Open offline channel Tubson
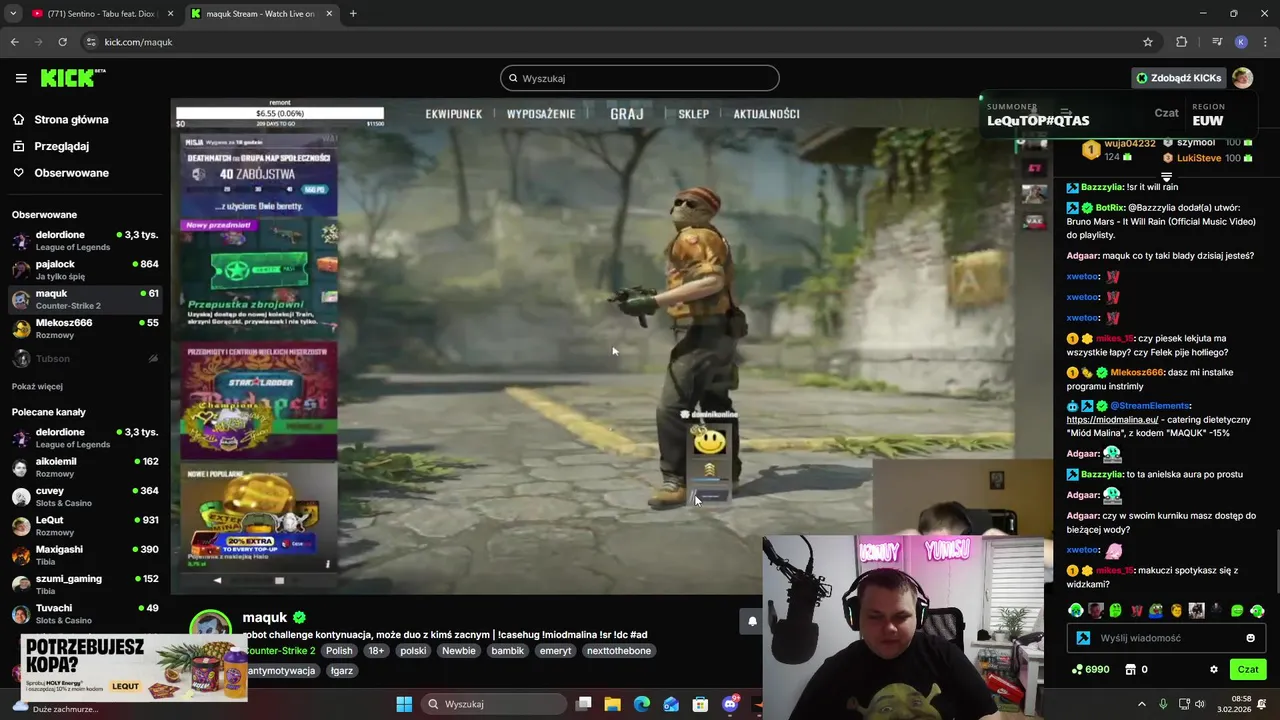Image resolution: width=1280 pixels, height=720 pixels. [x=85, y=358]
